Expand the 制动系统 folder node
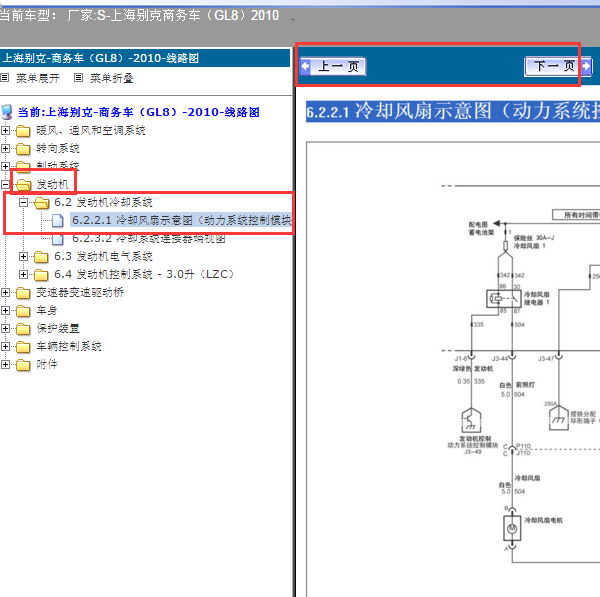600x597 pixels. point(5,166)
